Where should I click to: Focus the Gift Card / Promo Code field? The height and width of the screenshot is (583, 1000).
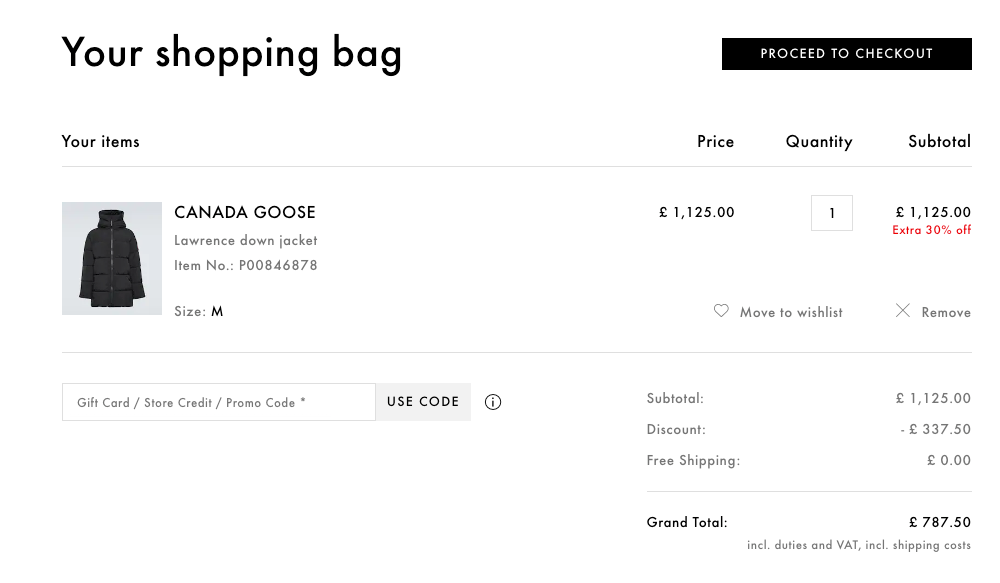[x=219, y=402]
